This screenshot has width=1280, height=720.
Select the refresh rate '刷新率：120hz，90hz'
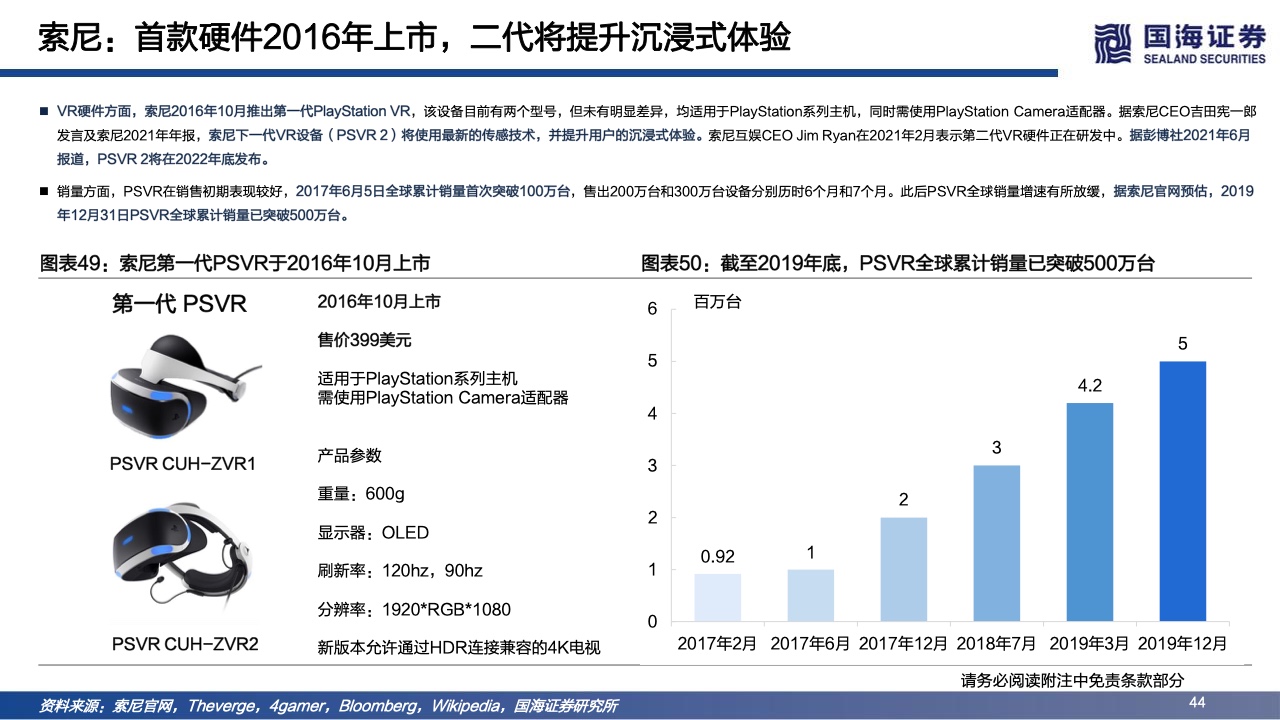[400, 571]
